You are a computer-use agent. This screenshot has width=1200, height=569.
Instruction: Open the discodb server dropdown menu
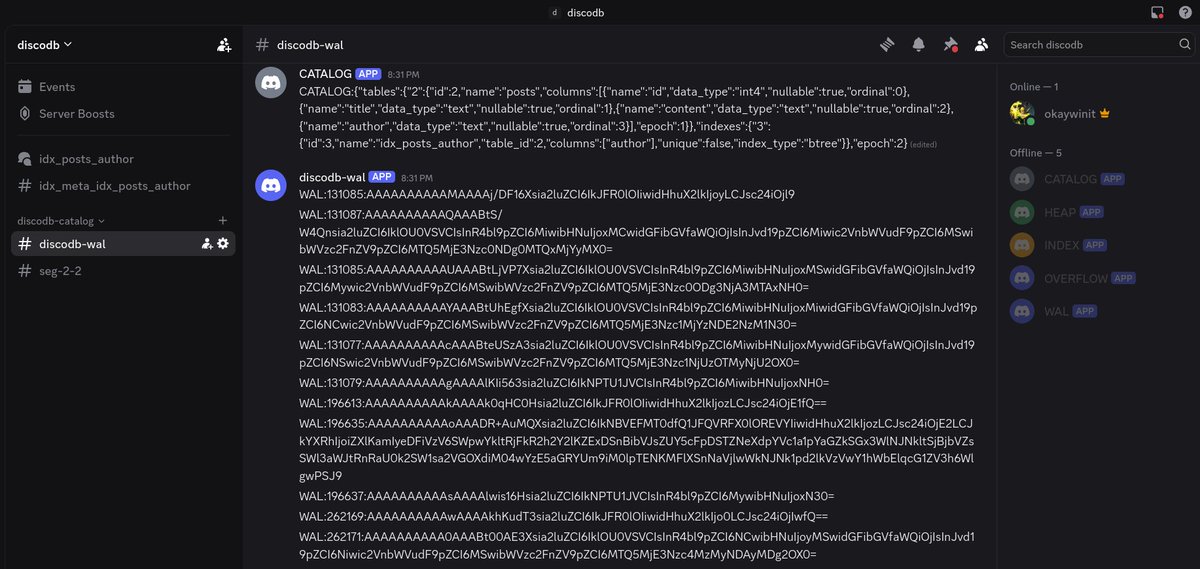45,44
